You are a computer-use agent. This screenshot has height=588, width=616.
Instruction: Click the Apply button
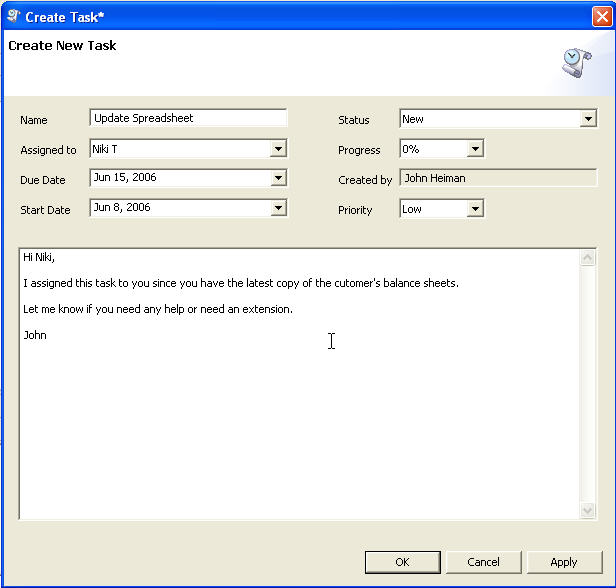tap(564, 562)
